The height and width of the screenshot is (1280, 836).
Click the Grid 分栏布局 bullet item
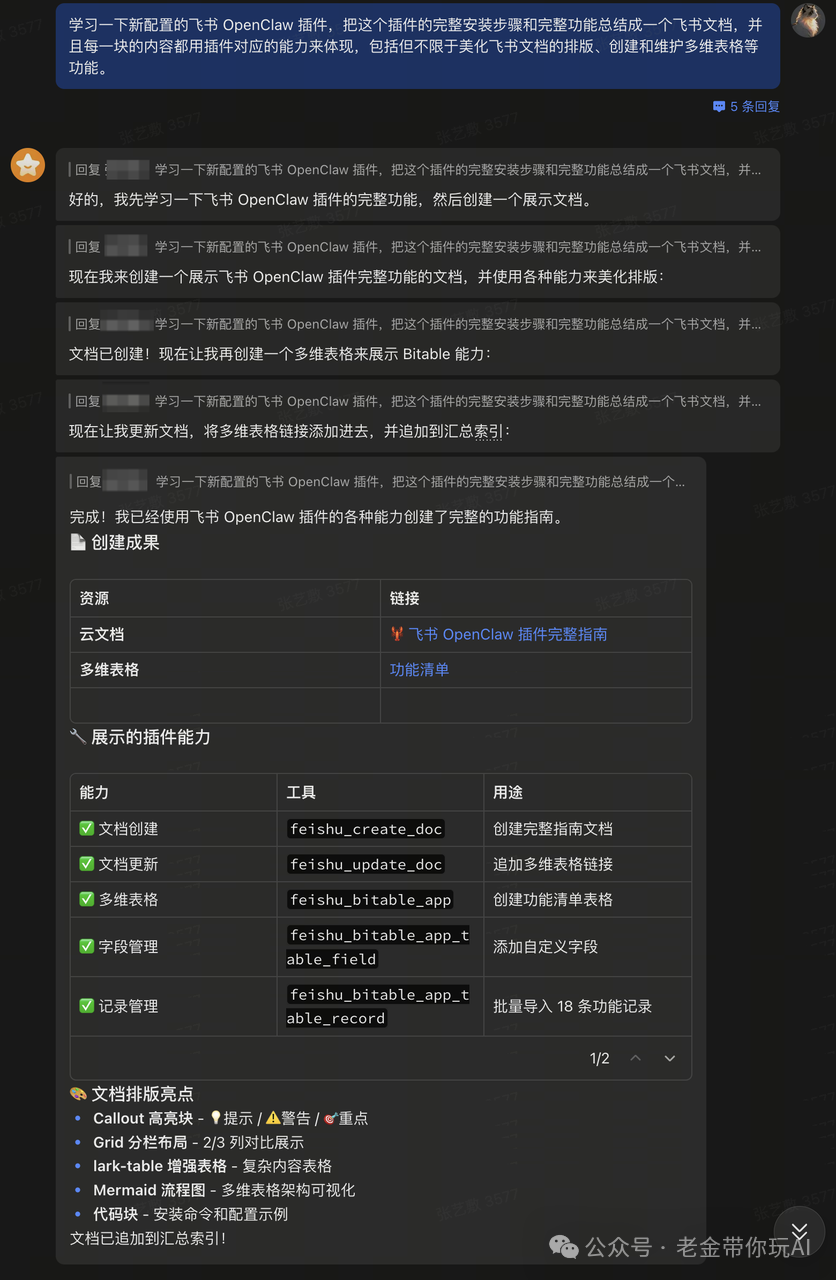coord(198,1142)
